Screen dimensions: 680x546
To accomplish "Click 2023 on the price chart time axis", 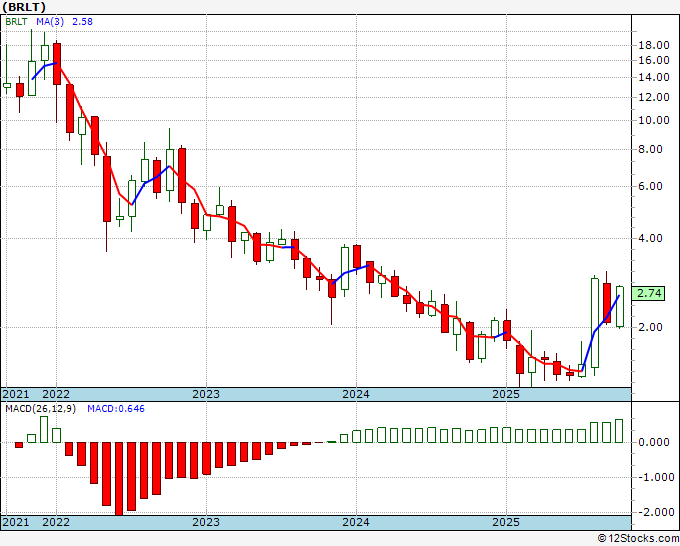I will [206, 394].
